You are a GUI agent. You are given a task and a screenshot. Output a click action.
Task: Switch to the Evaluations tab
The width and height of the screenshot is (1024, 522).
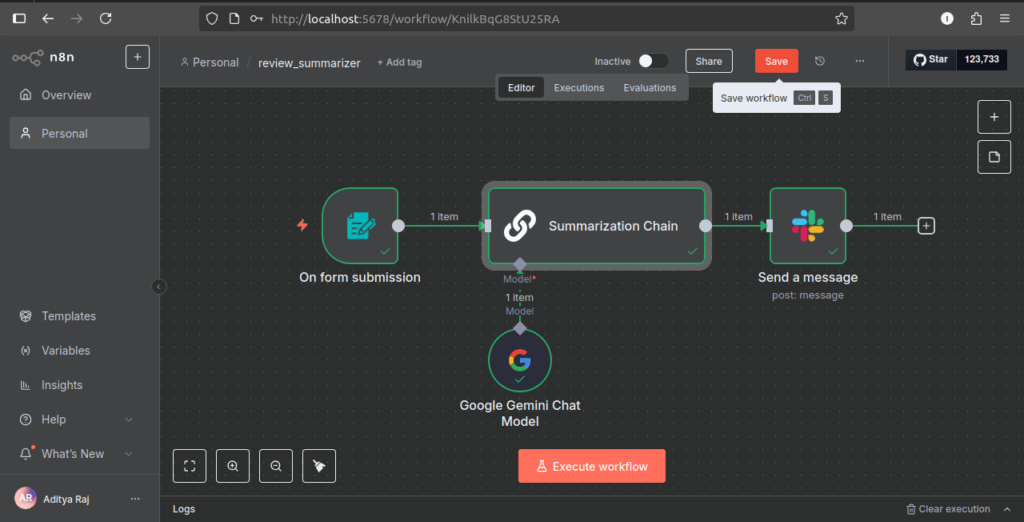pyautogui.click(x=650, y=88)
